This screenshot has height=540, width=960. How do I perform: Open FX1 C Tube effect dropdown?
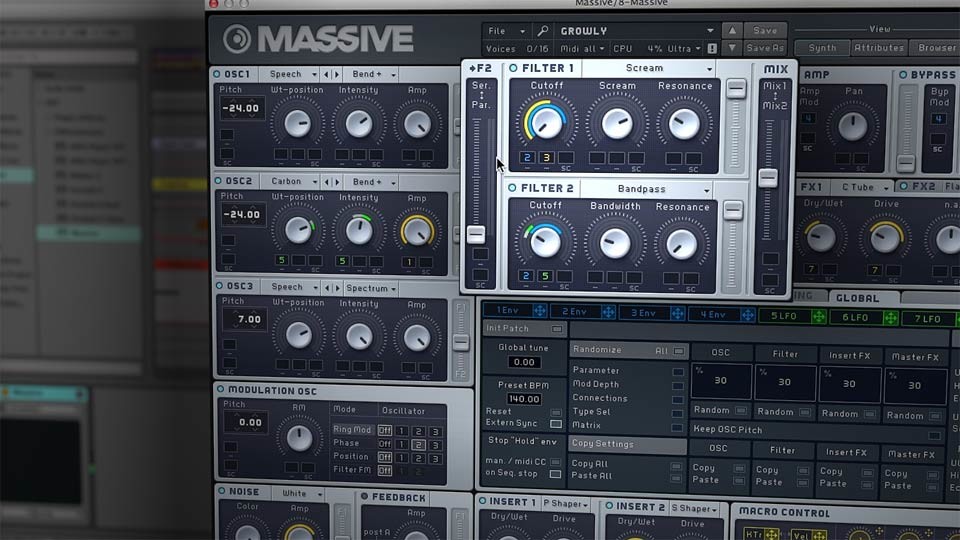[862, 187]
